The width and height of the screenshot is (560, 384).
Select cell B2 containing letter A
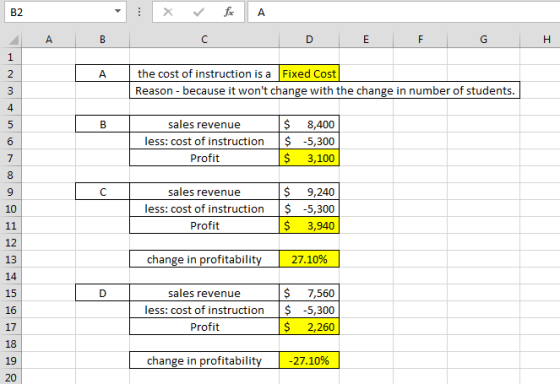click(x=102, y=74)
